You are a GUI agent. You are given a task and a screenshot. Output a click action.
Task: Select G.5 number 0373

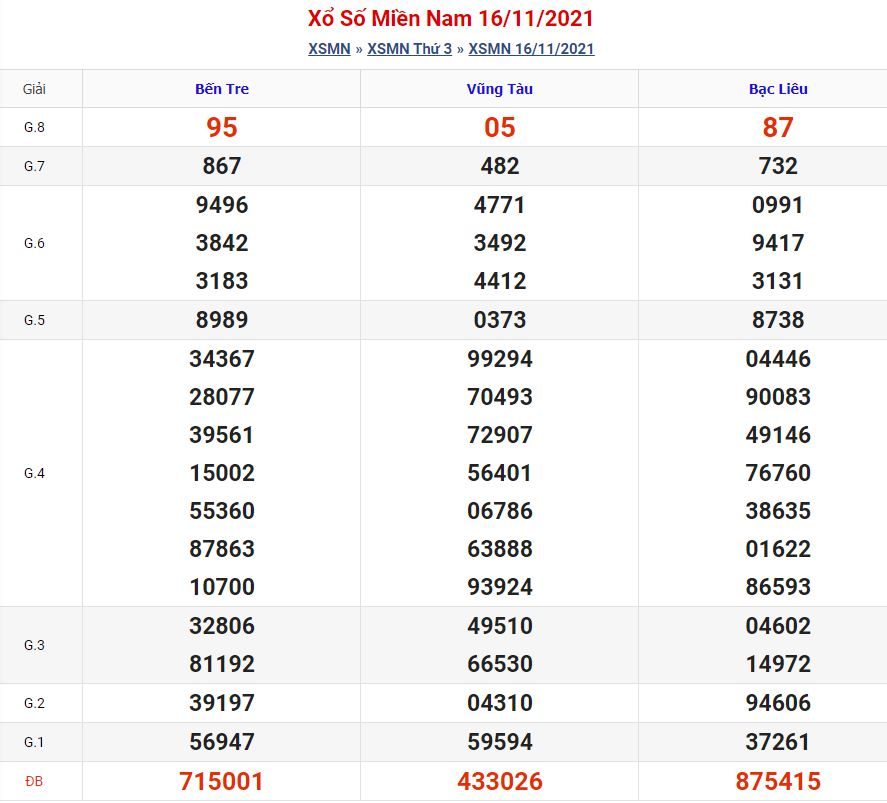click(500, 320)
